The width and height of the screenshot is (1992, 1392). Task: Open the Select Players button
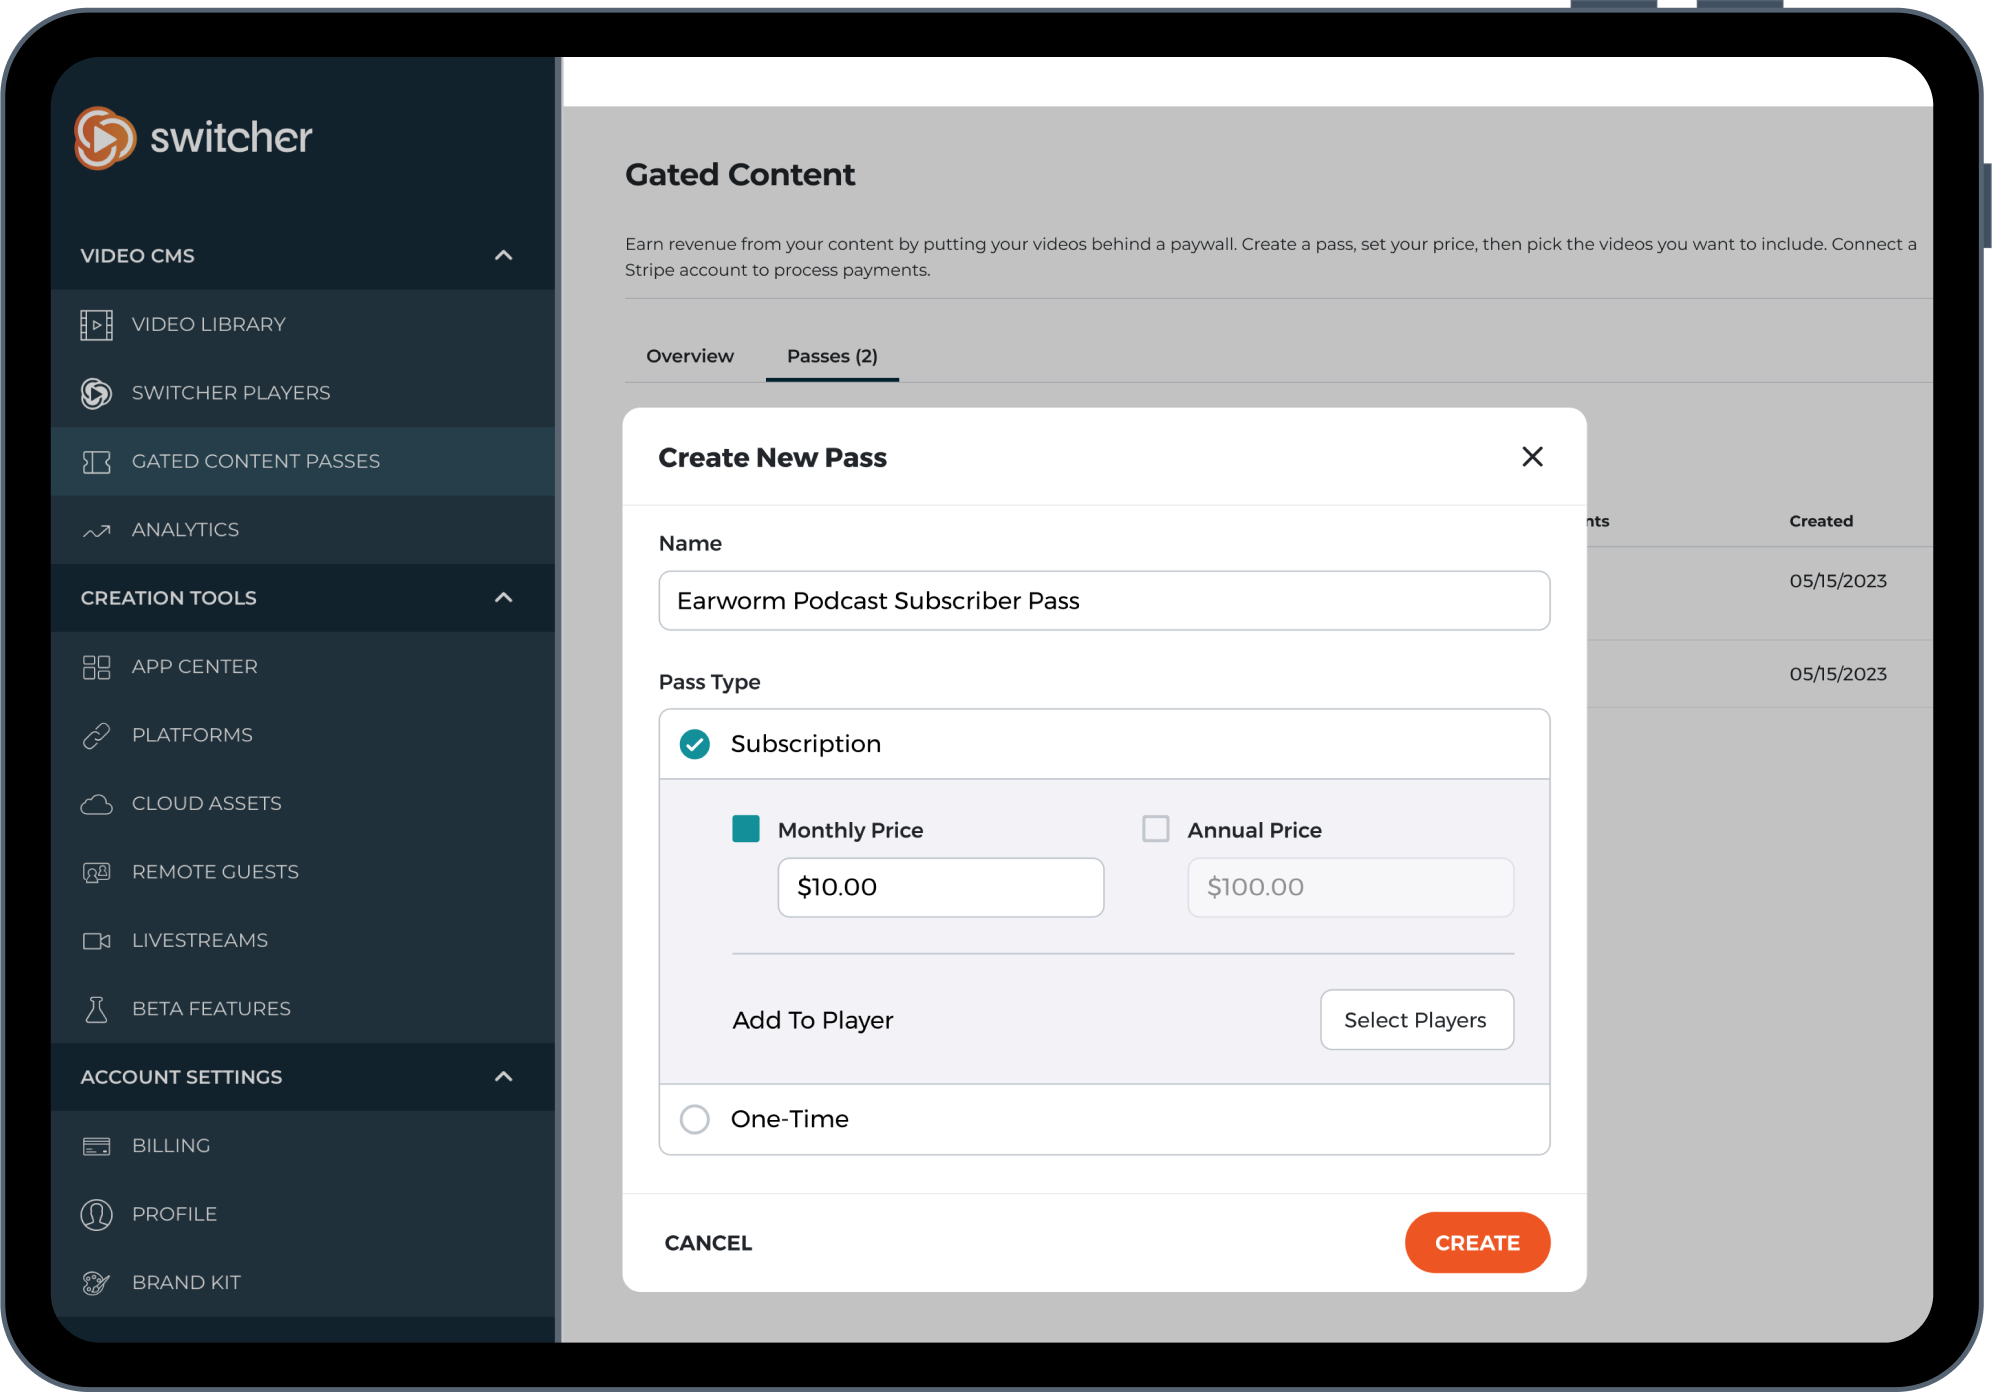point(1416,1020)
